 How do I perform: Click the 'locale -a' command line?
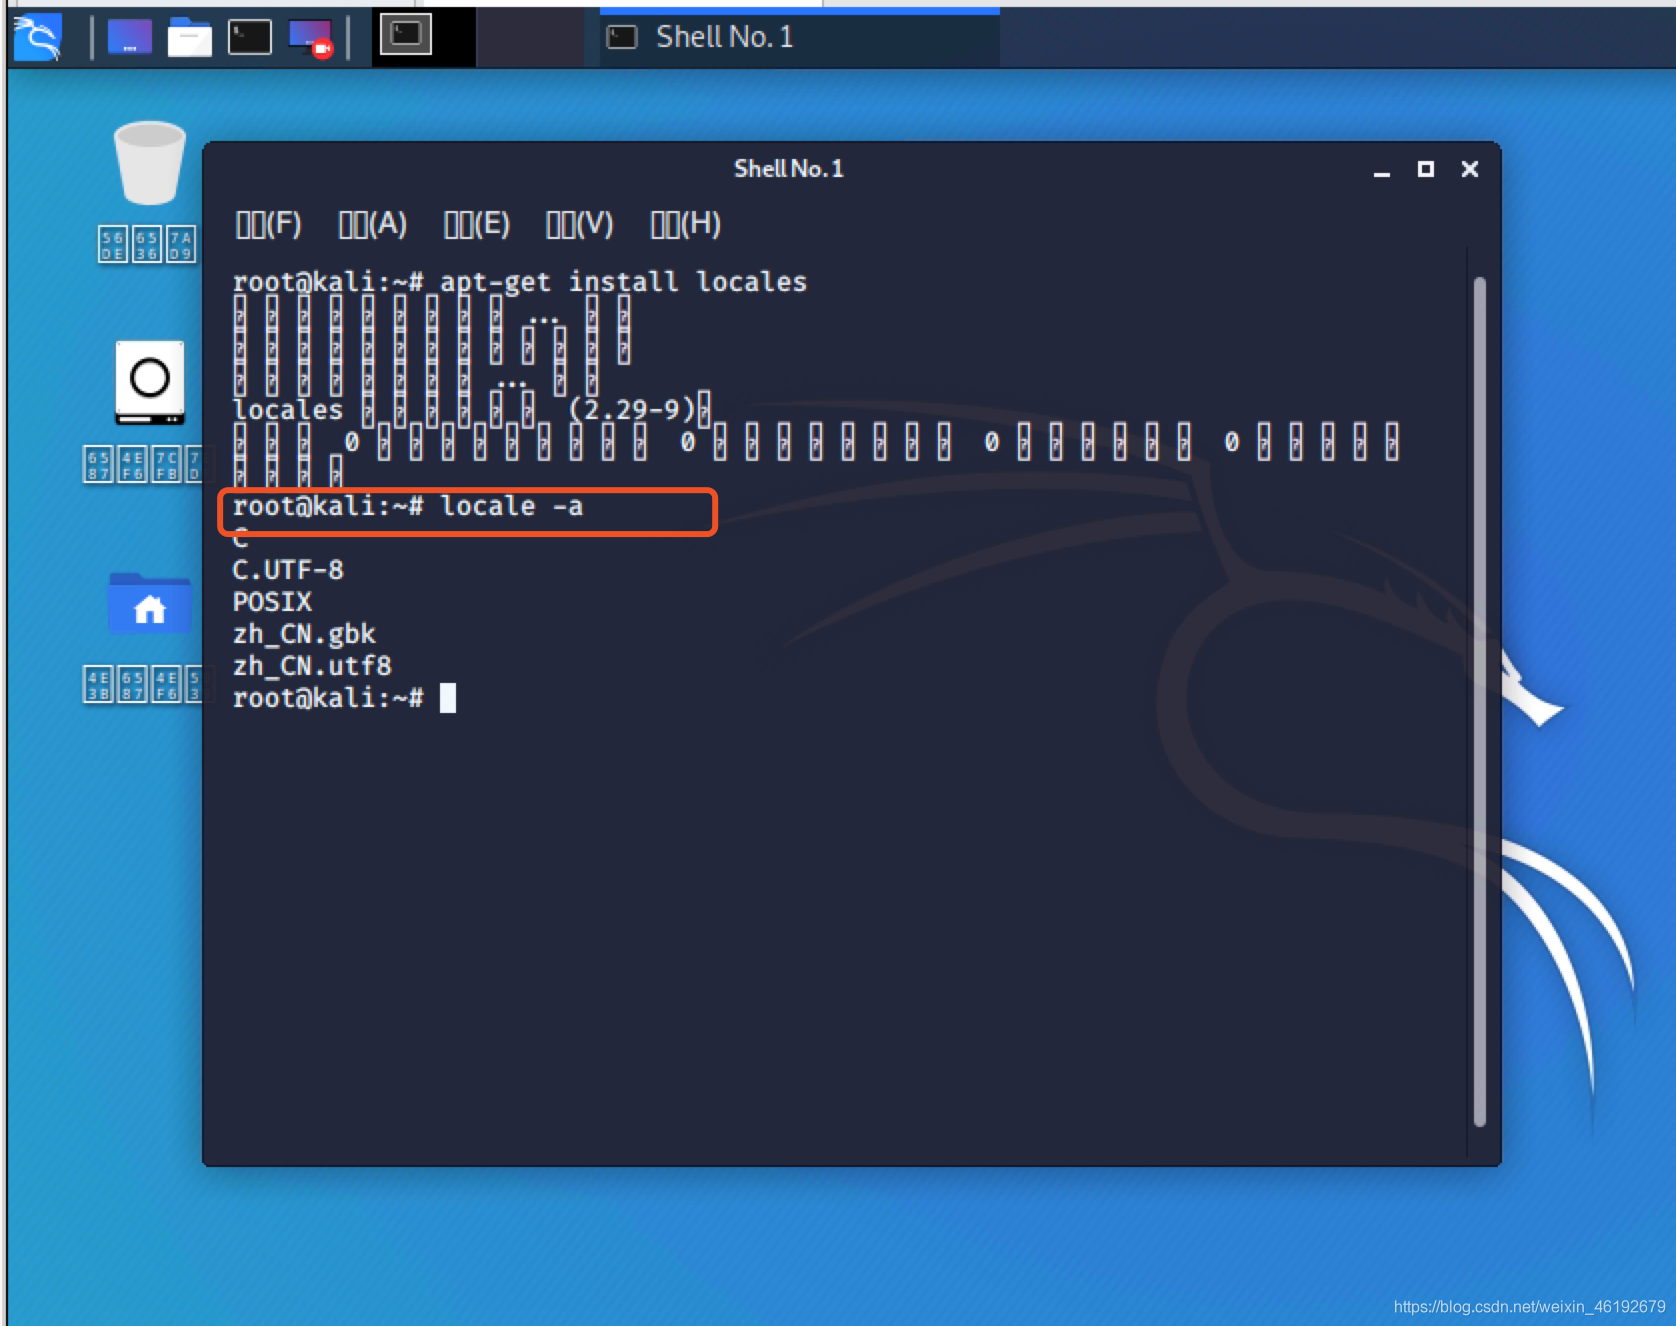pyautogui.click(x=407, y=506)
